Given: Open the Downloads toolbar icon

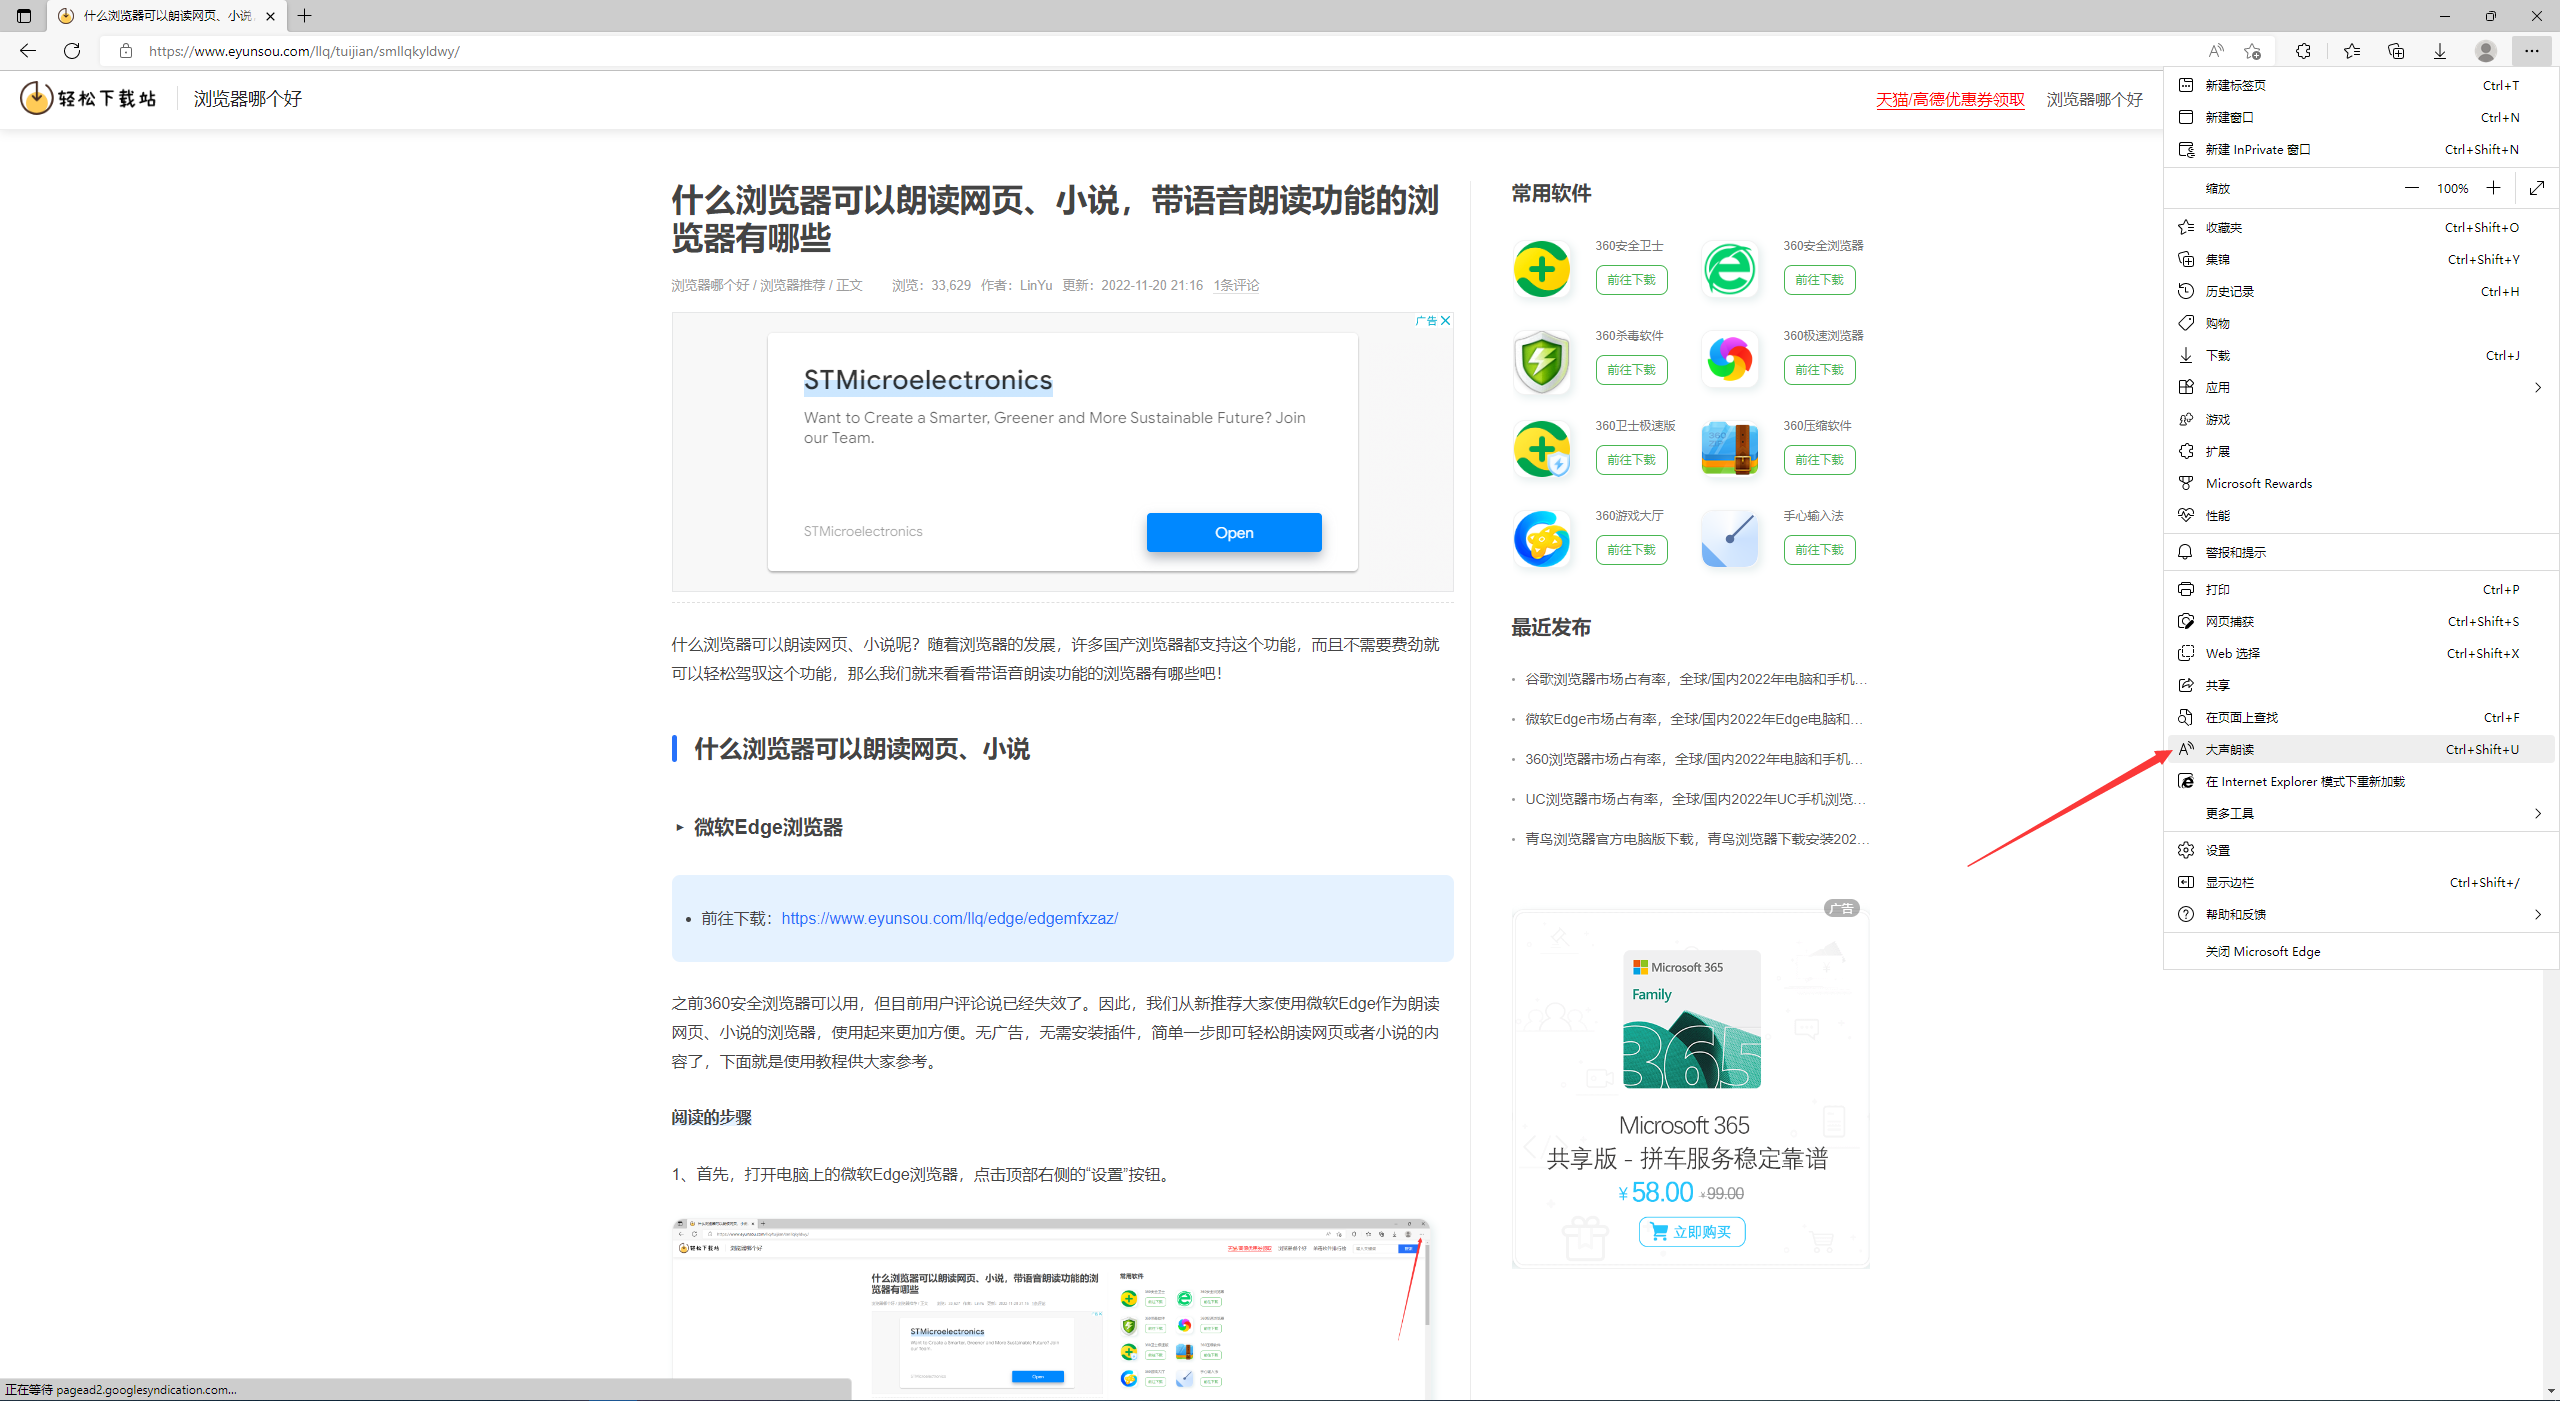Looking at the screenshot, I should (x=2440, y=51).
